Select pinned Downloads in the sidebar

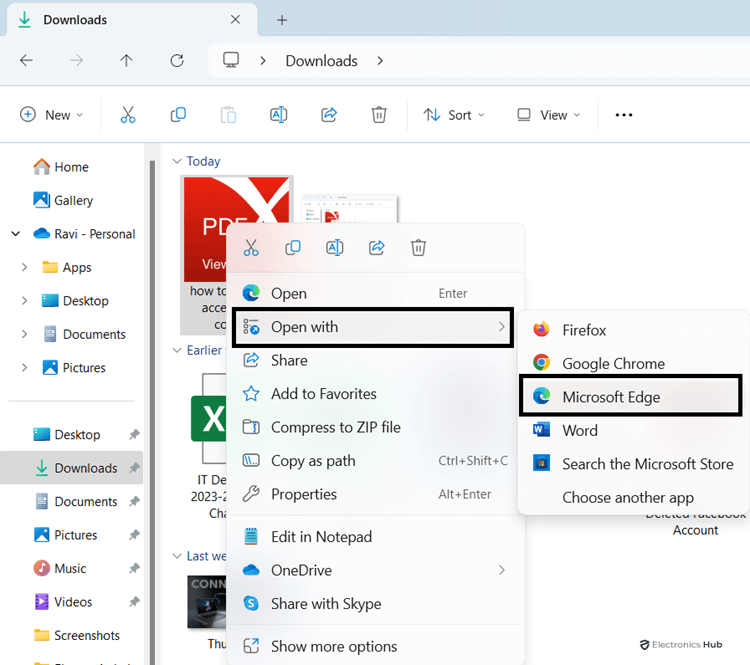click(x=72, y=468)
